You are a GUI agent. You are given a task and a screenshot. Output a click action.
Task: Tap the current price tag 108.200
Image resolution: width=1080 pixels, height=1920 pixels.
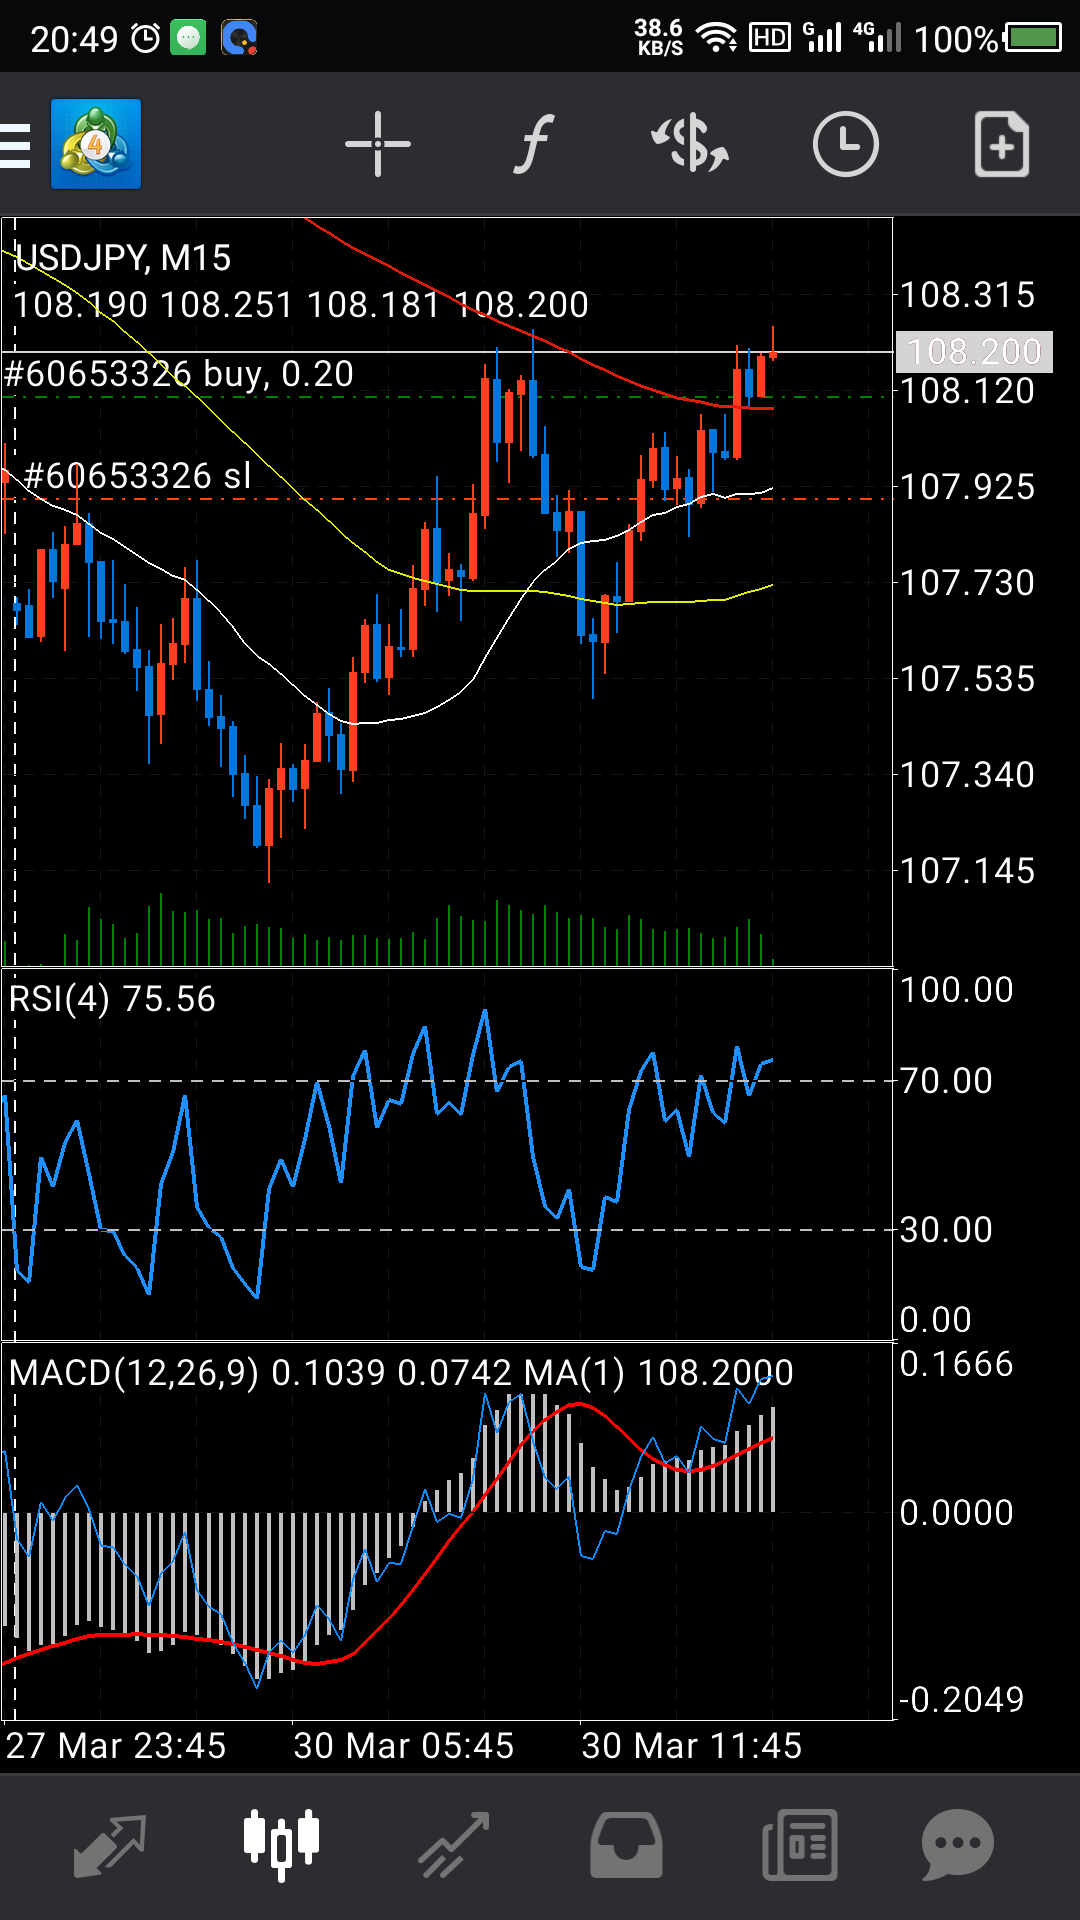974,352
